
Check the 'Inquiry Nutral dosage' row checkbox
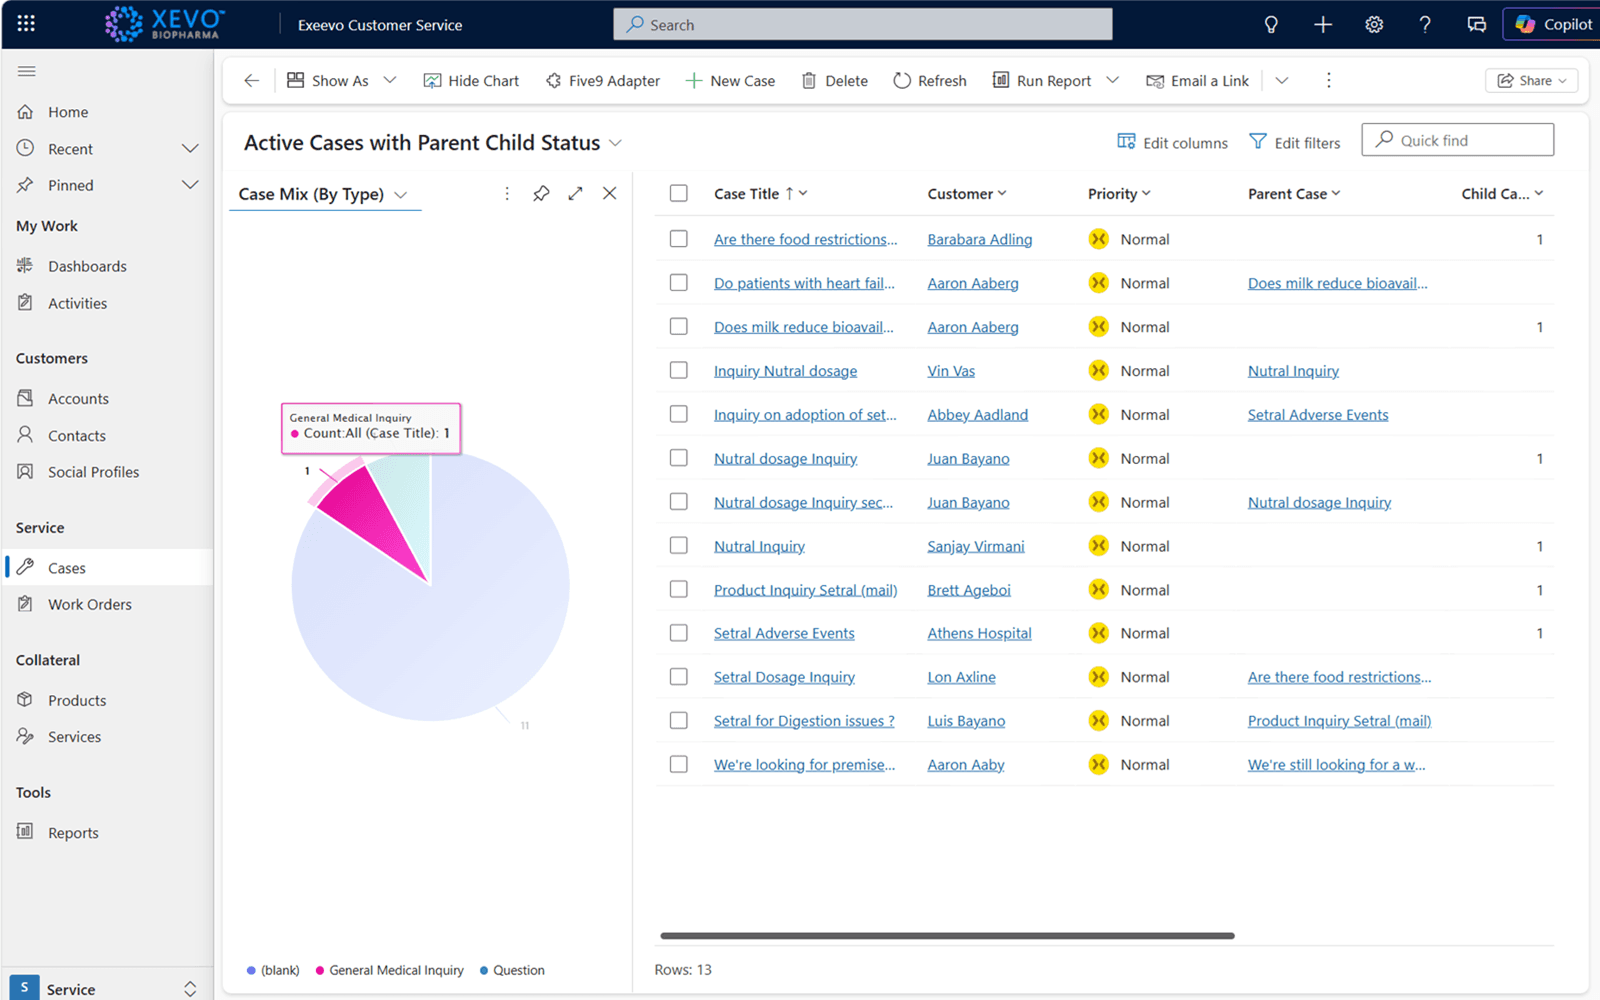(679, 370)
